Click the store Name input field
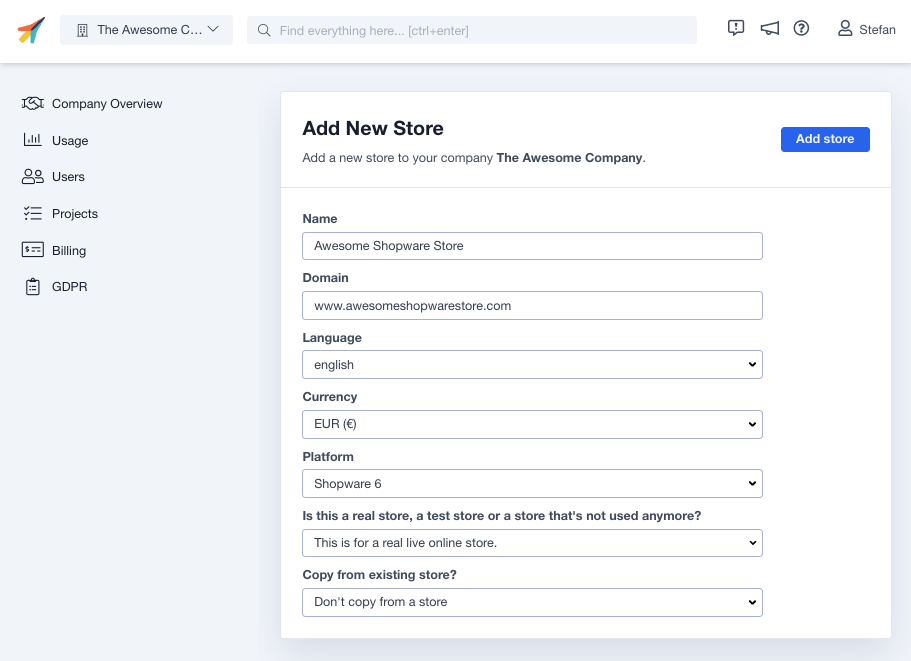Image resolution: width=911 pixels, height=661 pixels. (x=532, y=246)
